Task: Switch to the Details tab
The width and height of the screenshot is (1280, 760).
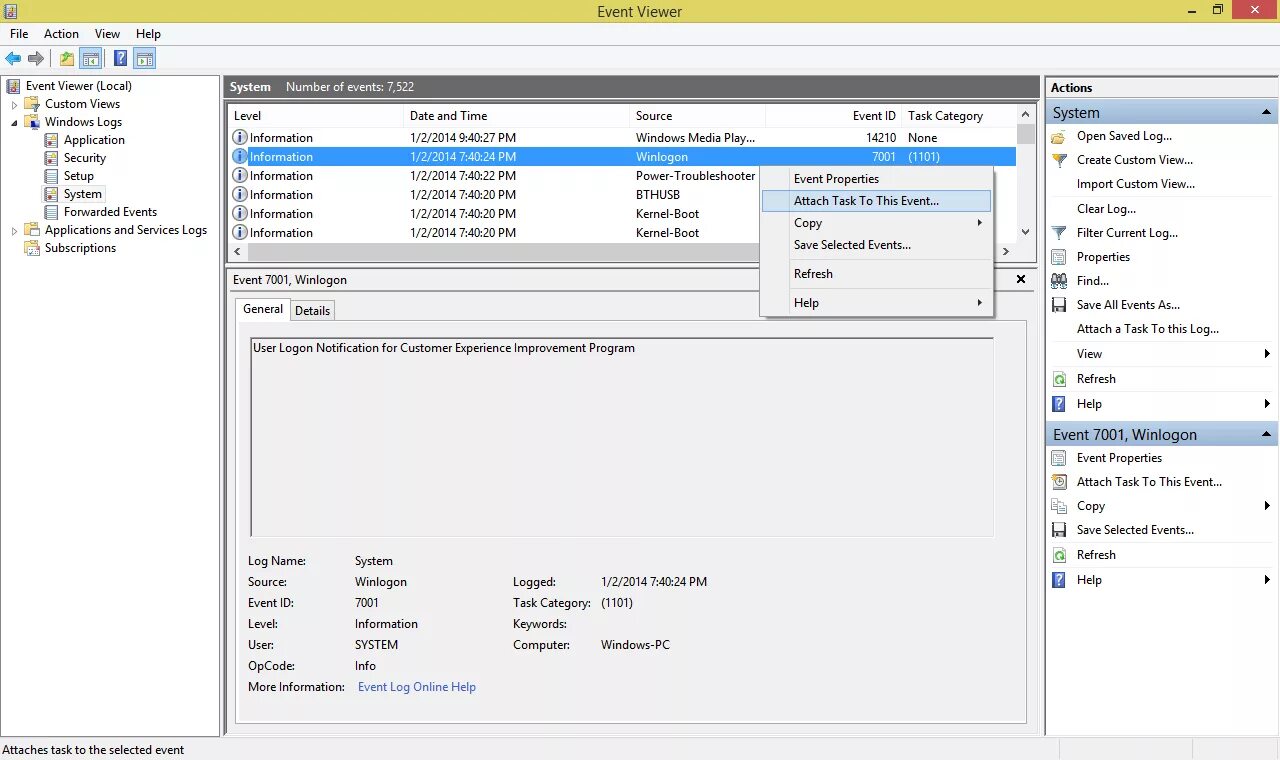Action: [x=312, y=311]
